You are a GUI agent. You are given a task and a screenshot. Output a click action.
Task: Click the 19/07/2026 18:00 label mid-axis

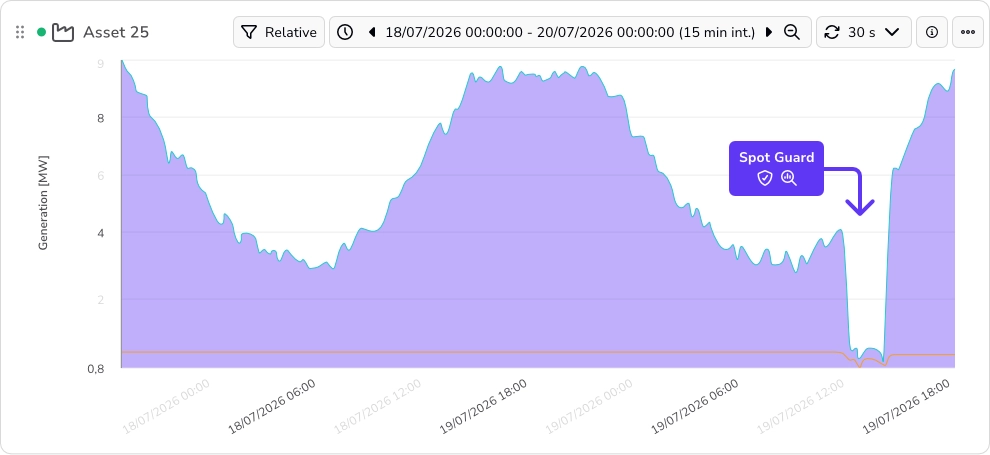point(483,406)
